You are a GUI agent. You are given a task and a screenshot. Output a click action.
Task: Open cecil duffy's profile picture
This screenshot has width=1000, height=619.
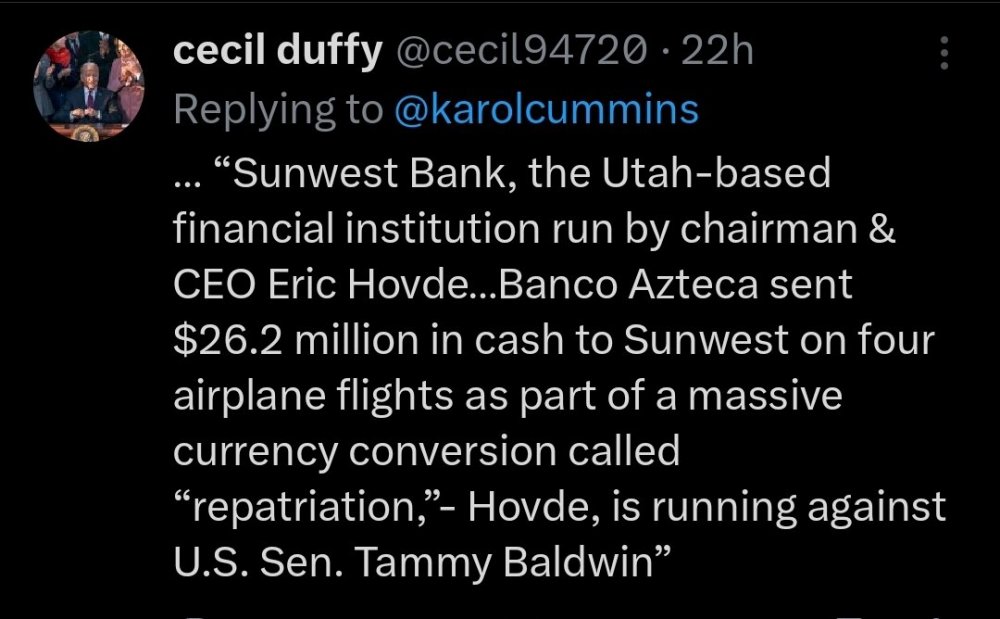point(89,86)
